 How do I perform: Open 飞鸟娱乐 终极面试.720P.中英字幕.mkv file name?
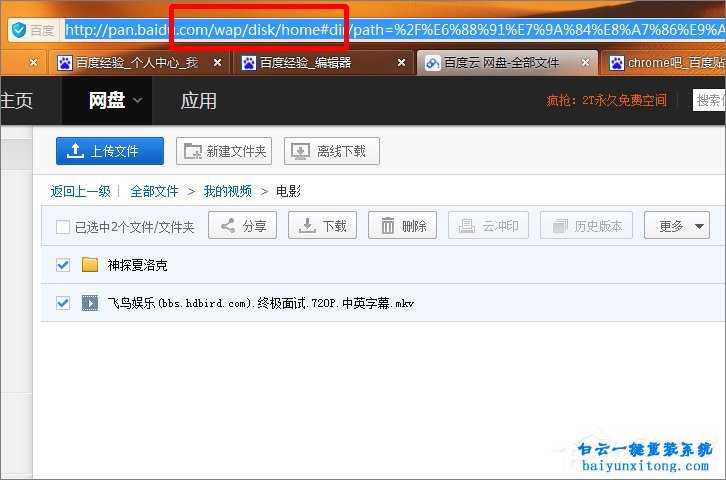pyautogui.click(x=261, y=303)
